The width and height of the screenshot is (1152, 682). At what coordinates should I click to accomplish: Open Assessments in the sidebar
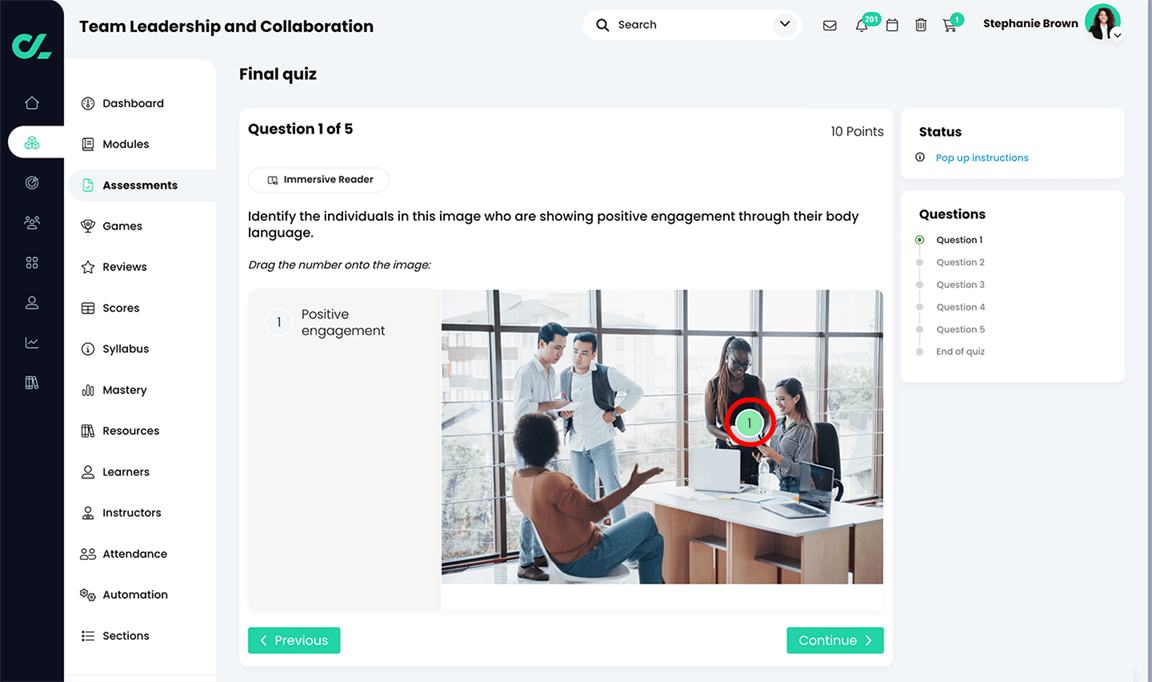tap(142, 185)
